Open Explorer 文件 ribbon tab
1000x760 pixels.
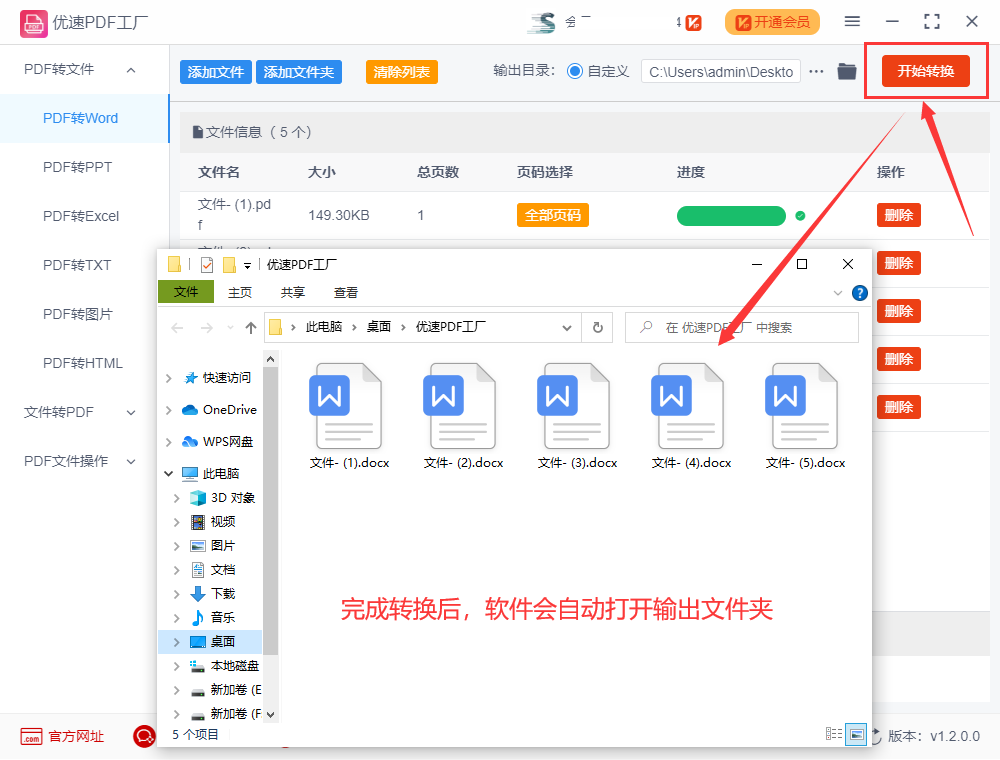(x=186, y=292)
